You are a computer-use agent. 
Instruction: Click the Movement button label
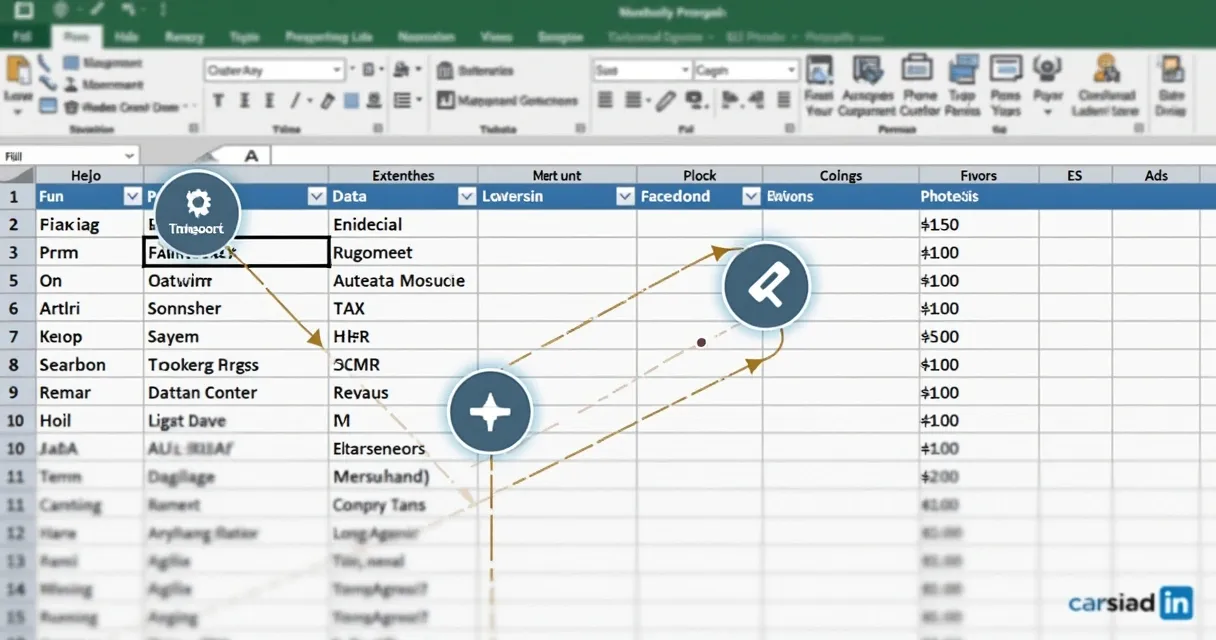(x=113, y=85)
